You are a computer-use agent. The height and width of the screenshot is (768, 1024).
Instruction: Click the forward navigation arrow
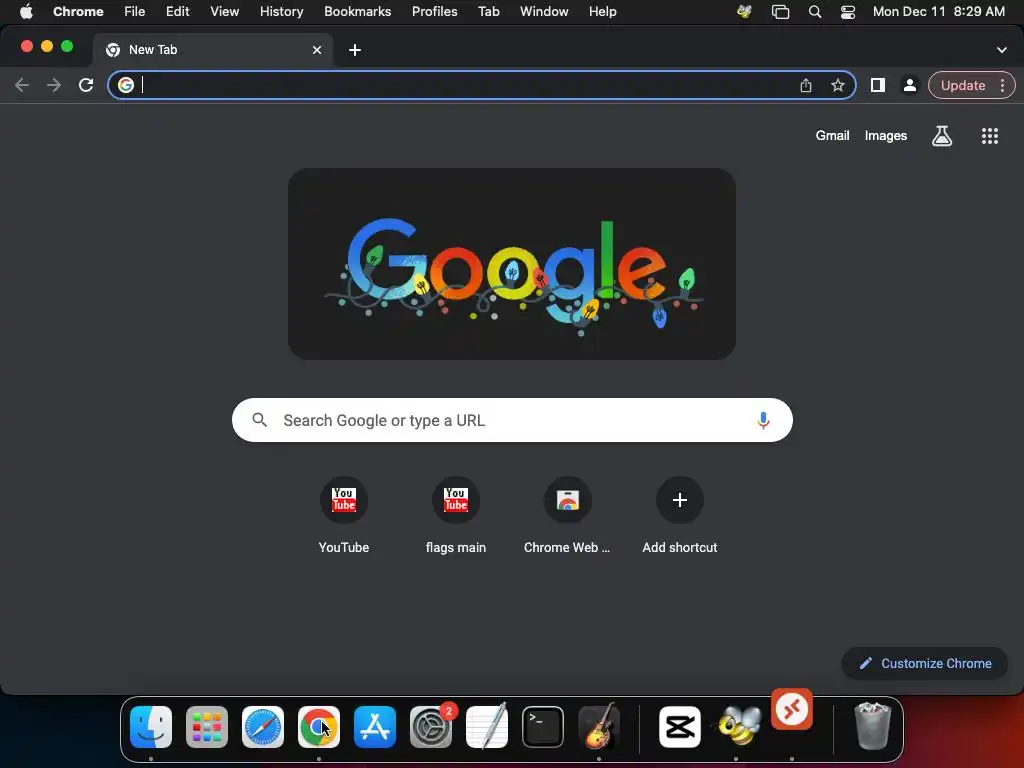pos(54,85)
